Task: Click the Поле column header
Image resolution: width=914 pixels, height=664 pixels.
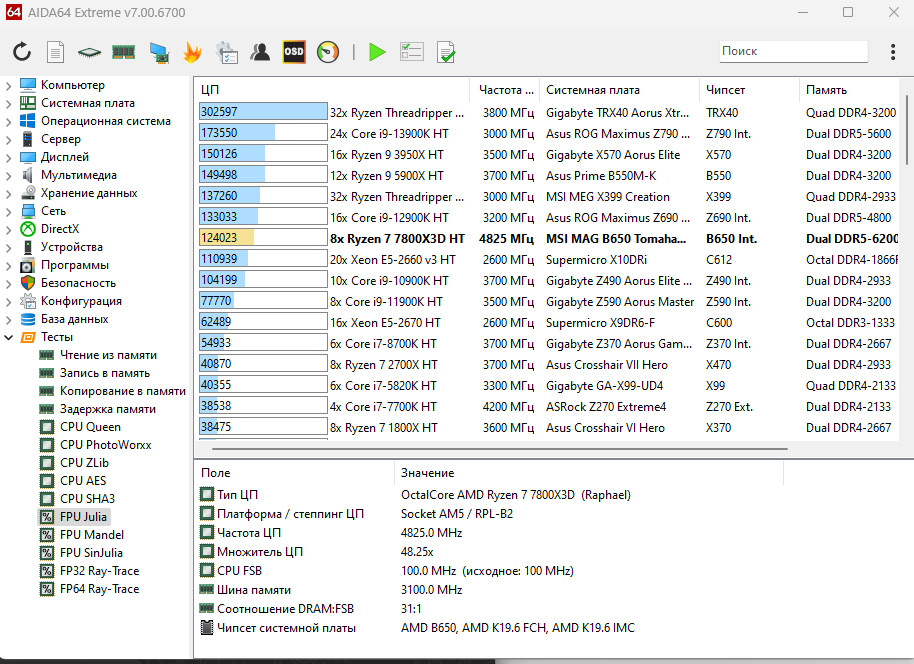Action: click(x=295, y=473)
